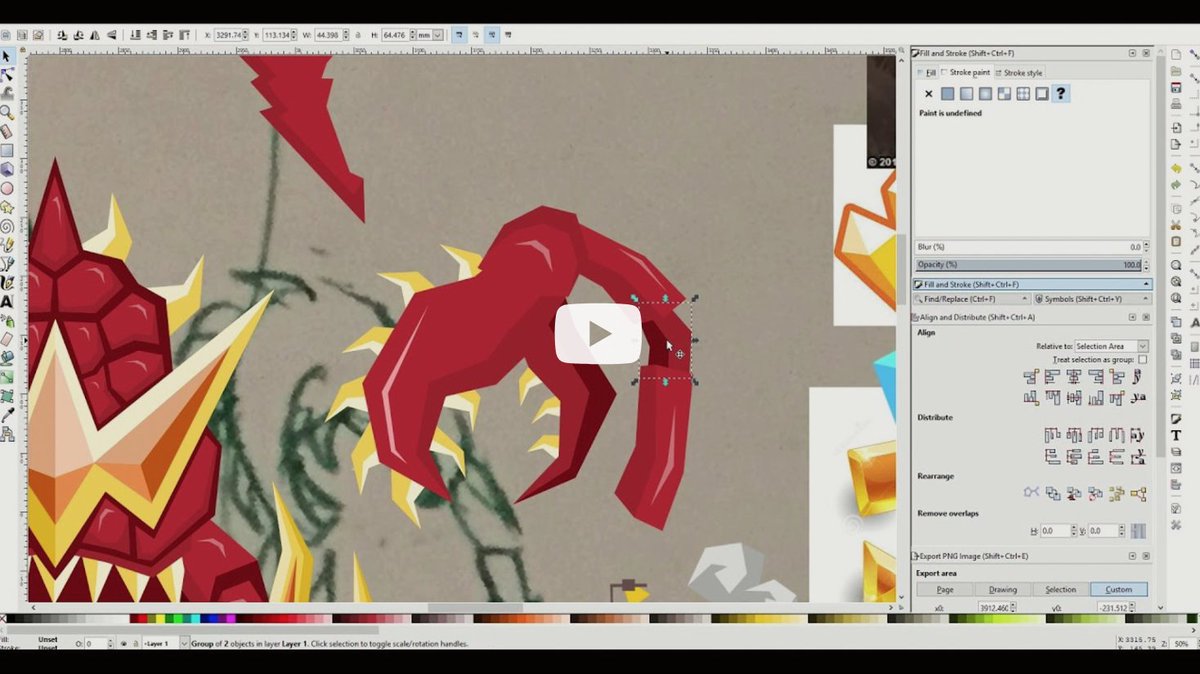Select the Star polygon tool

(7, 207)
